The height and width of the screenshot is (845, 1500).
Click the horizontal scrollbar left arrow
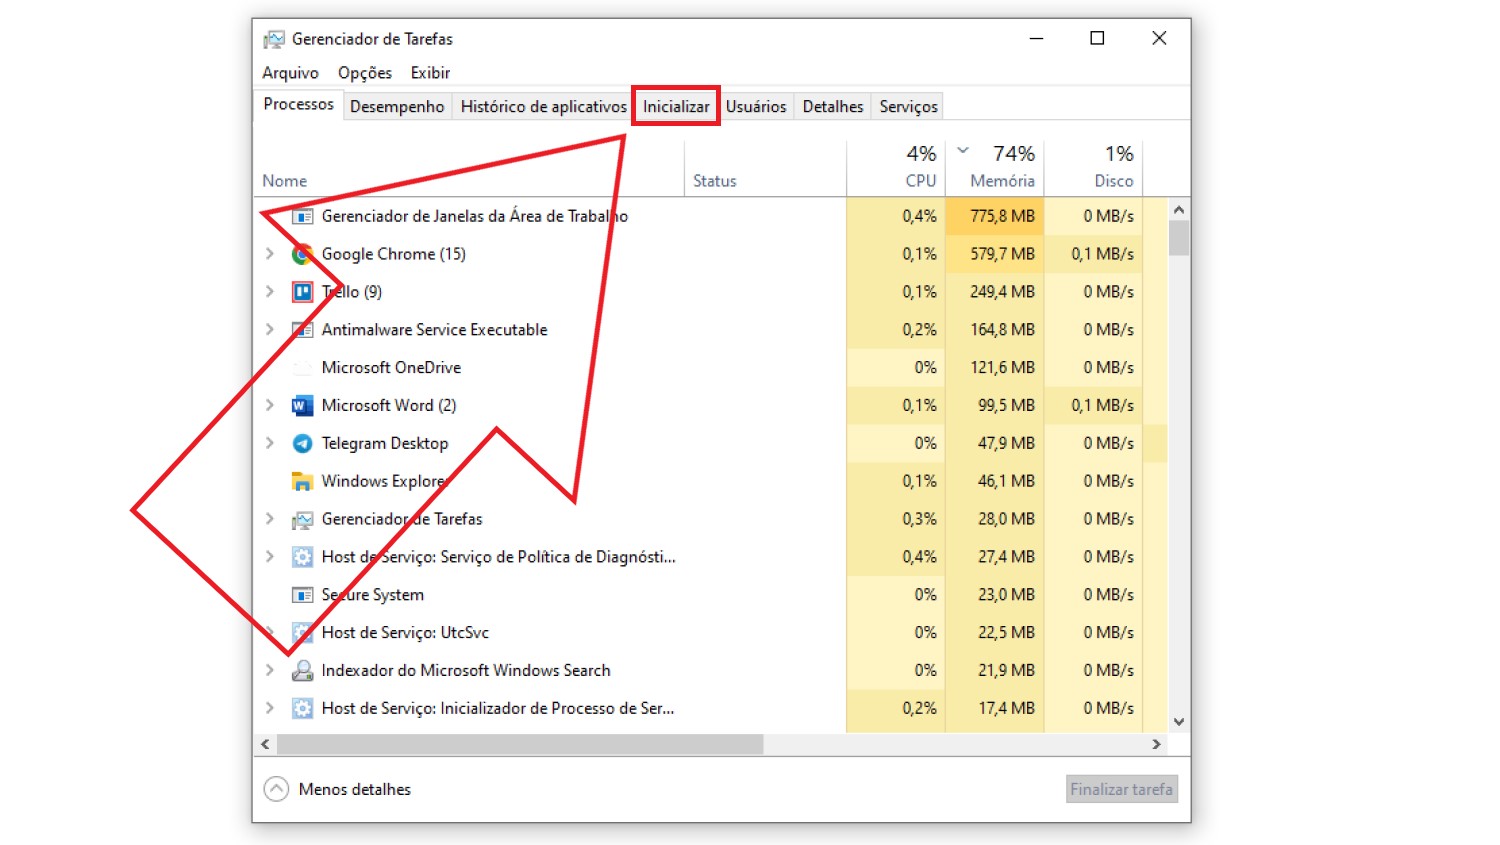(x=265, y=744)
